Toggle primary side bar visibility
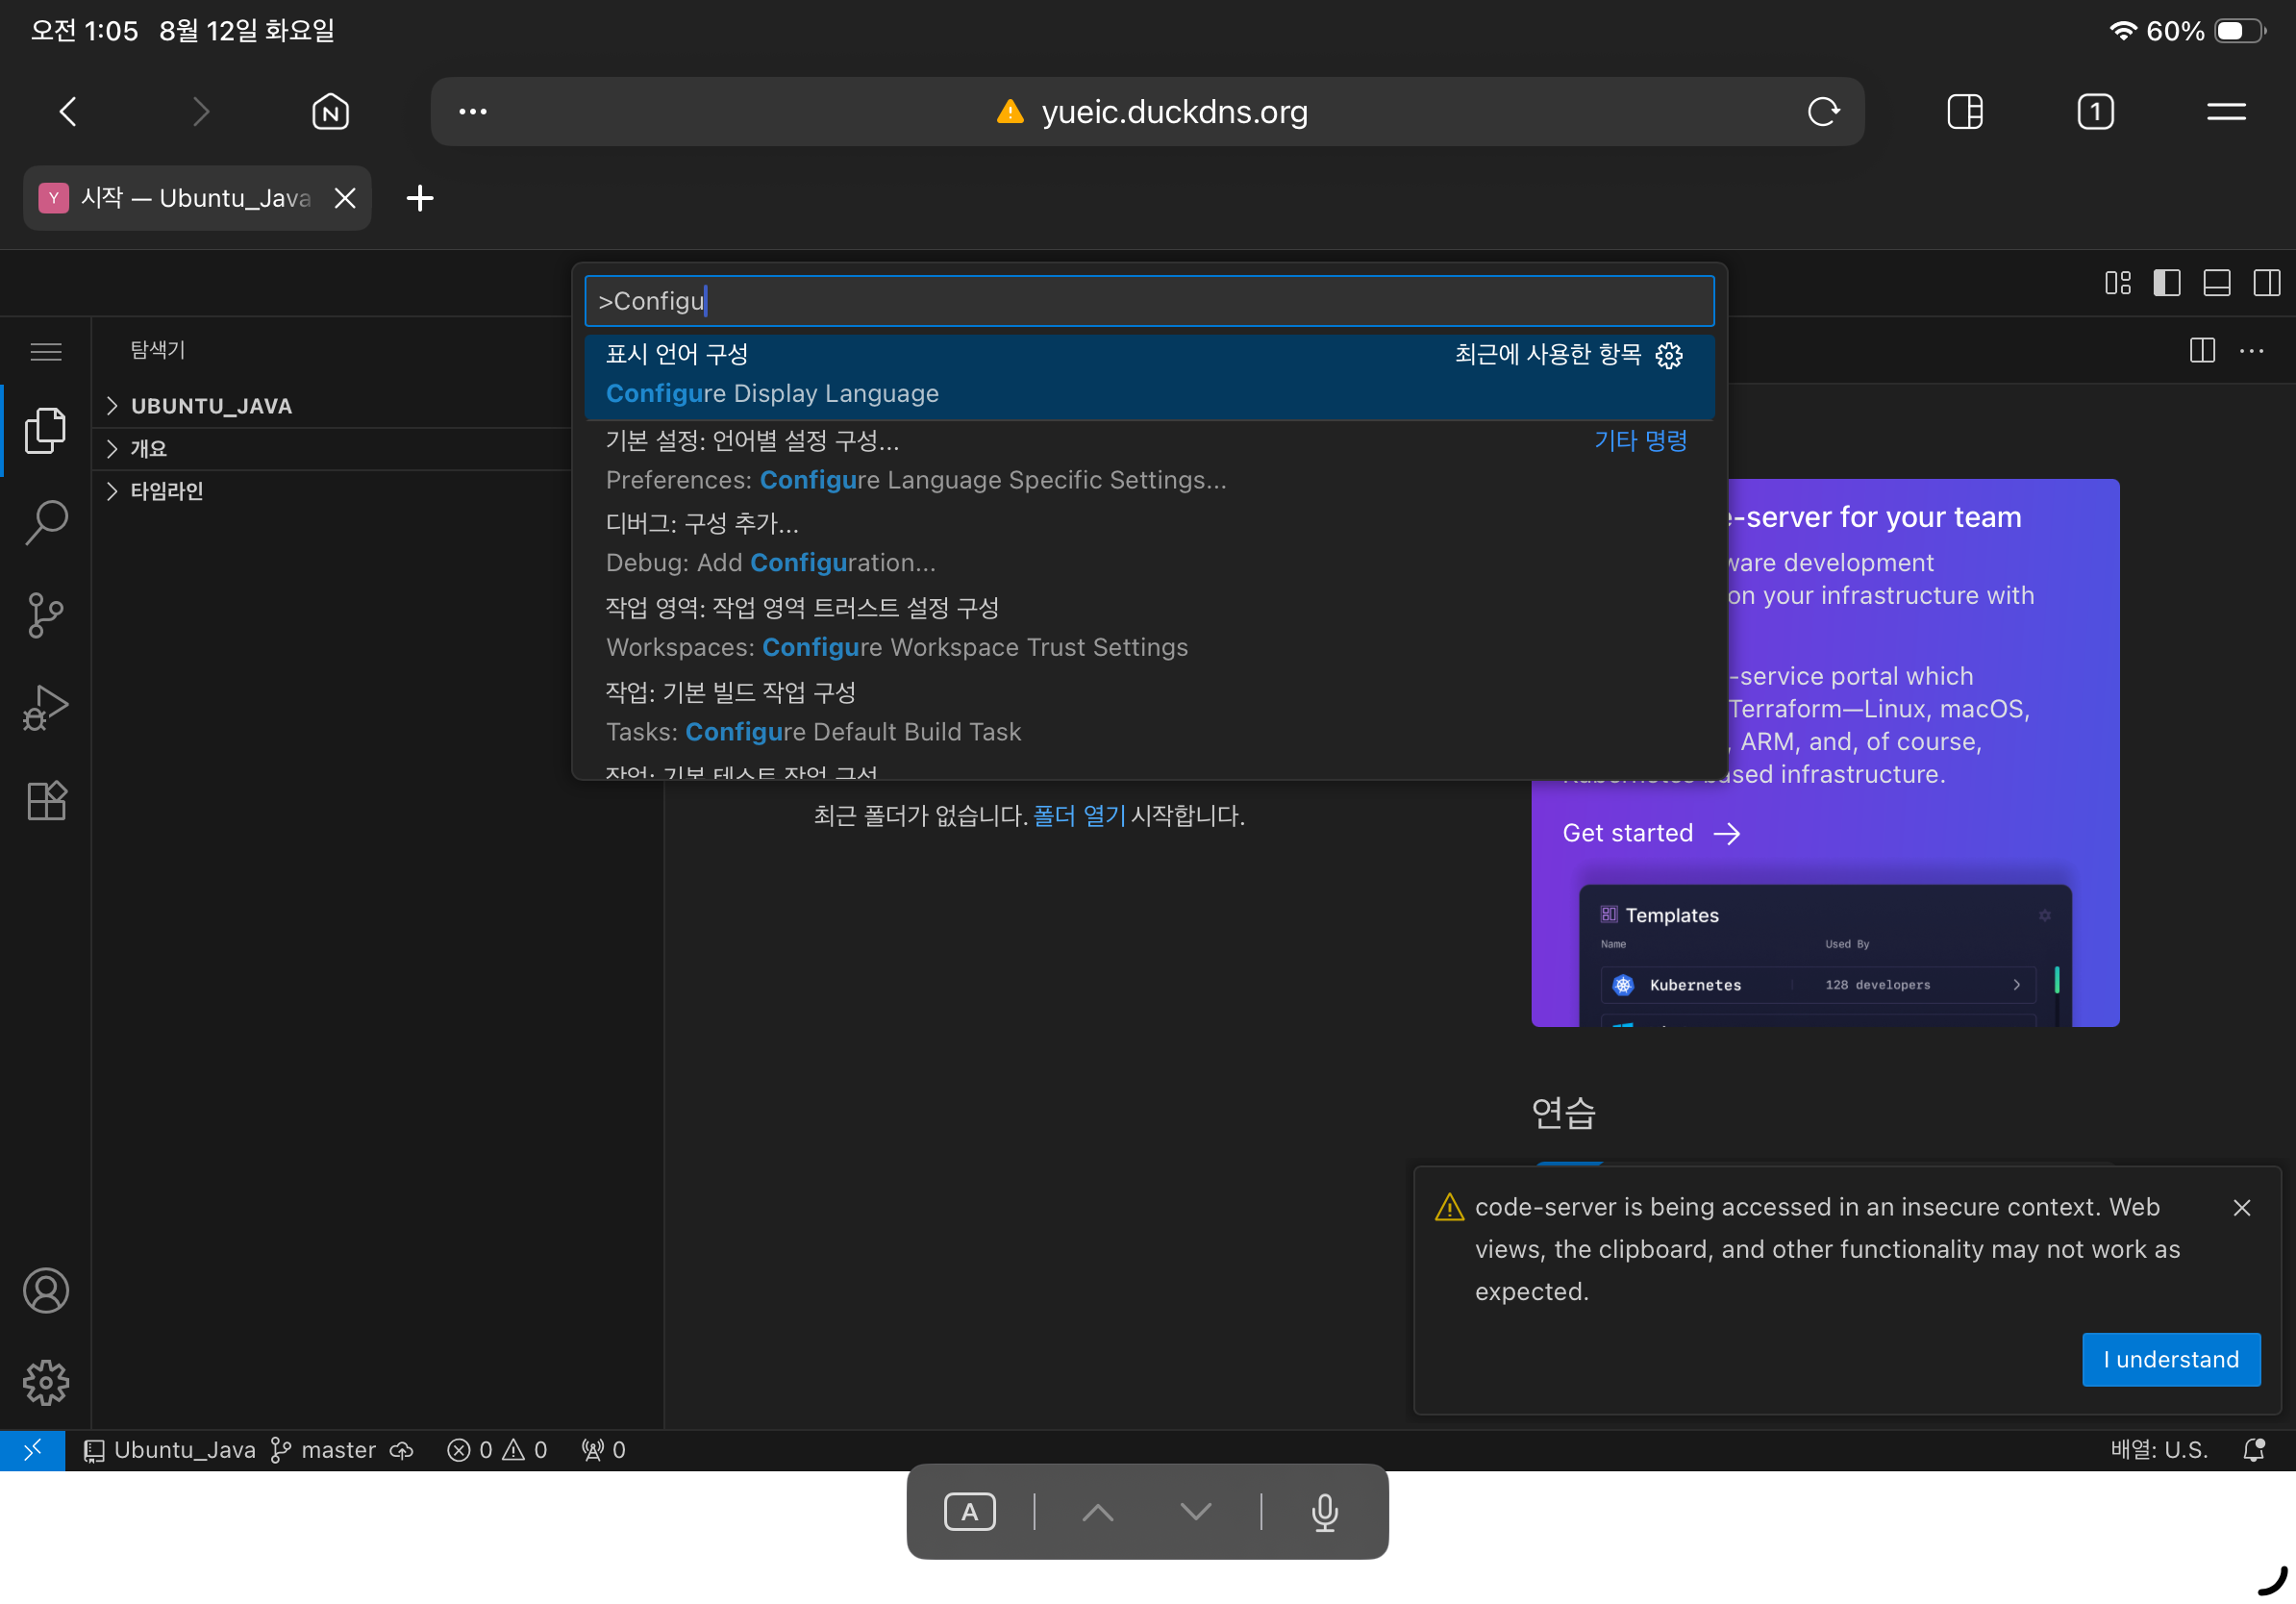 tap(2166, 283)
